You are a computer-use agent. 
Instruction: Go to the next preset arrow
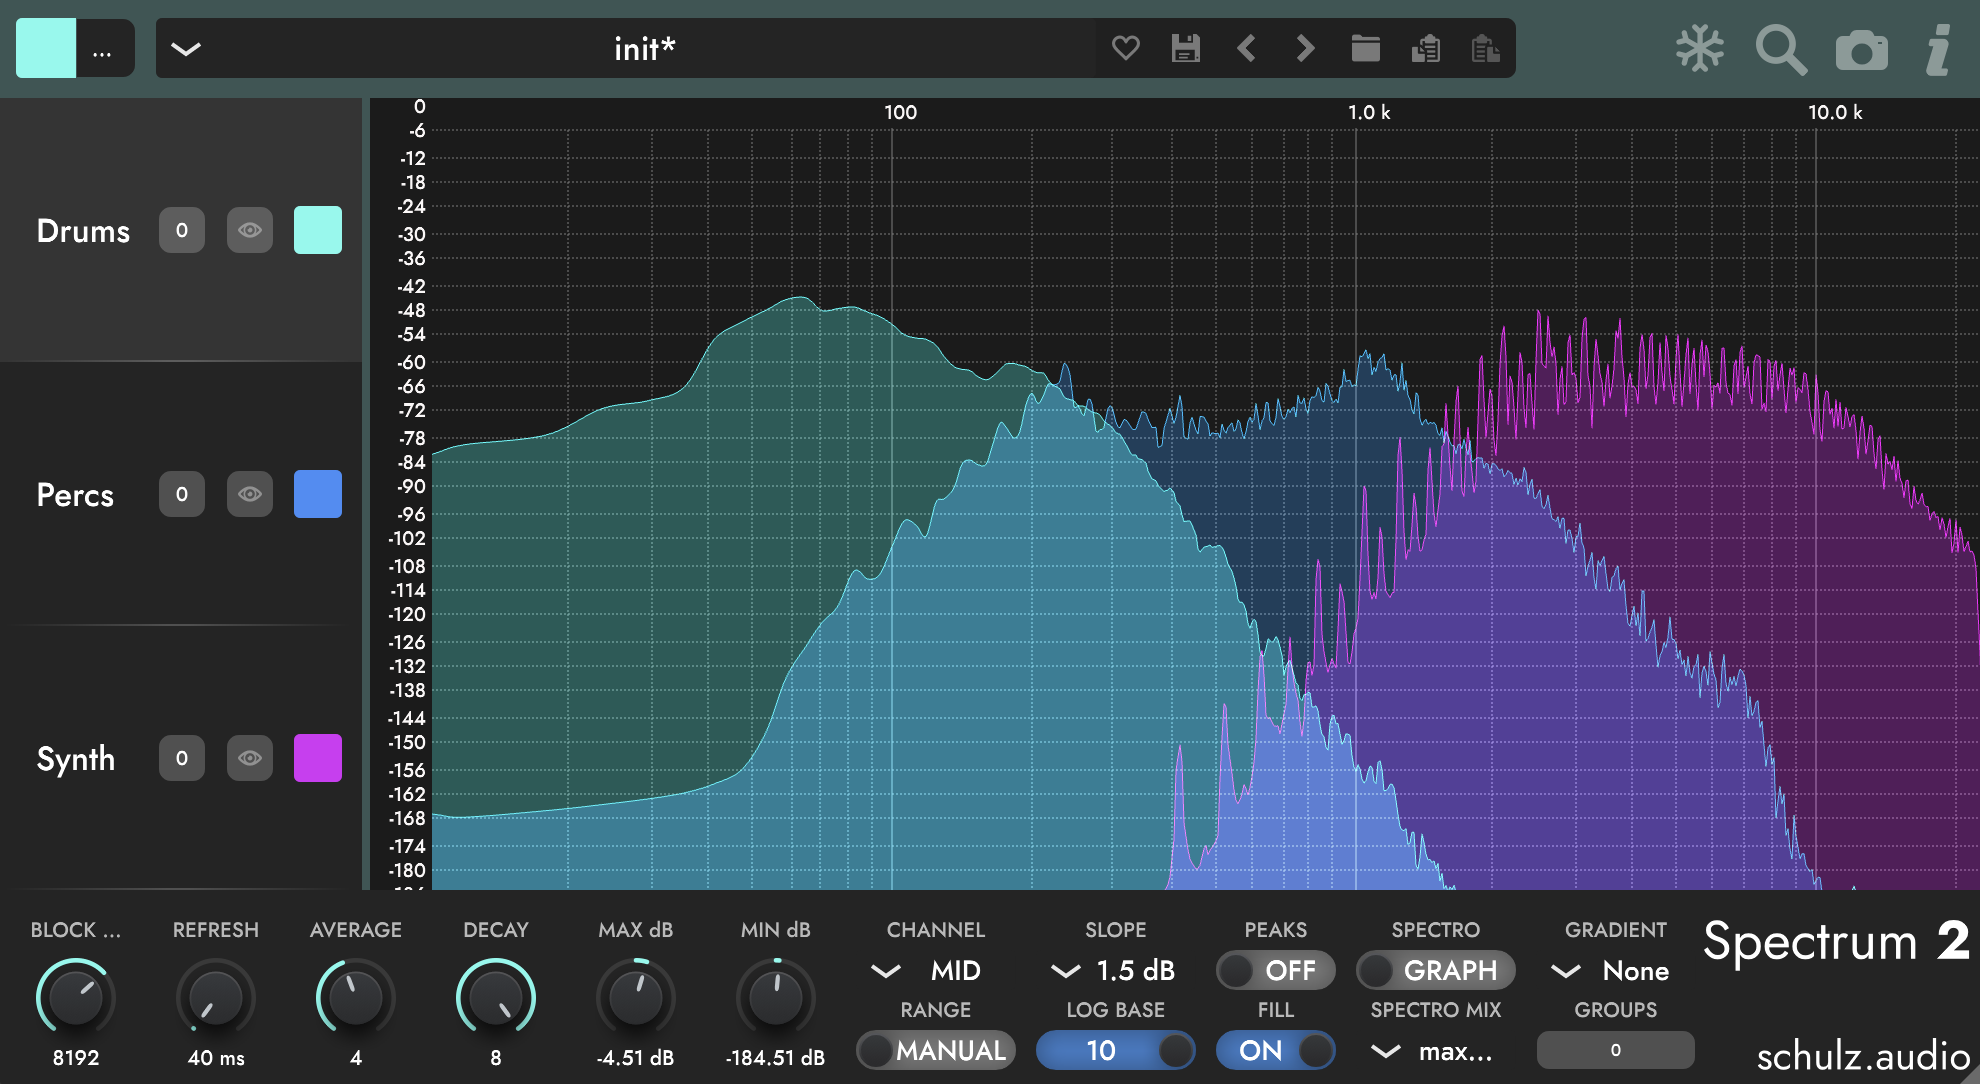click(x=1305, y=48)
